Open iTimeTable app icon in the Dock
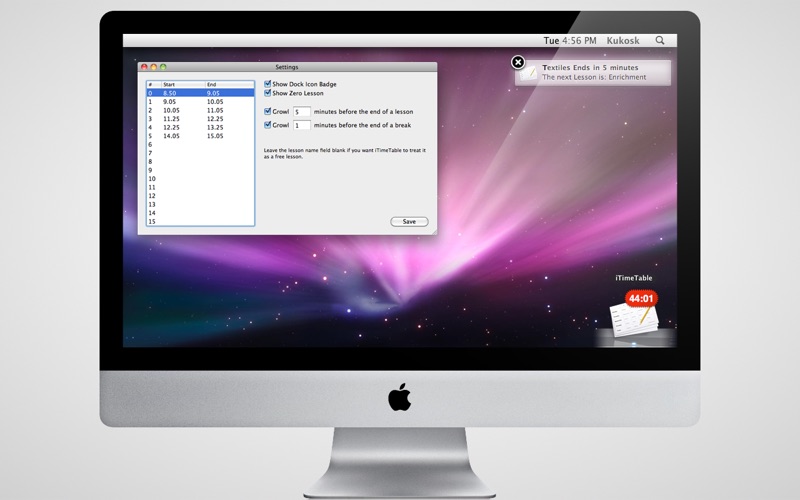 634,320
